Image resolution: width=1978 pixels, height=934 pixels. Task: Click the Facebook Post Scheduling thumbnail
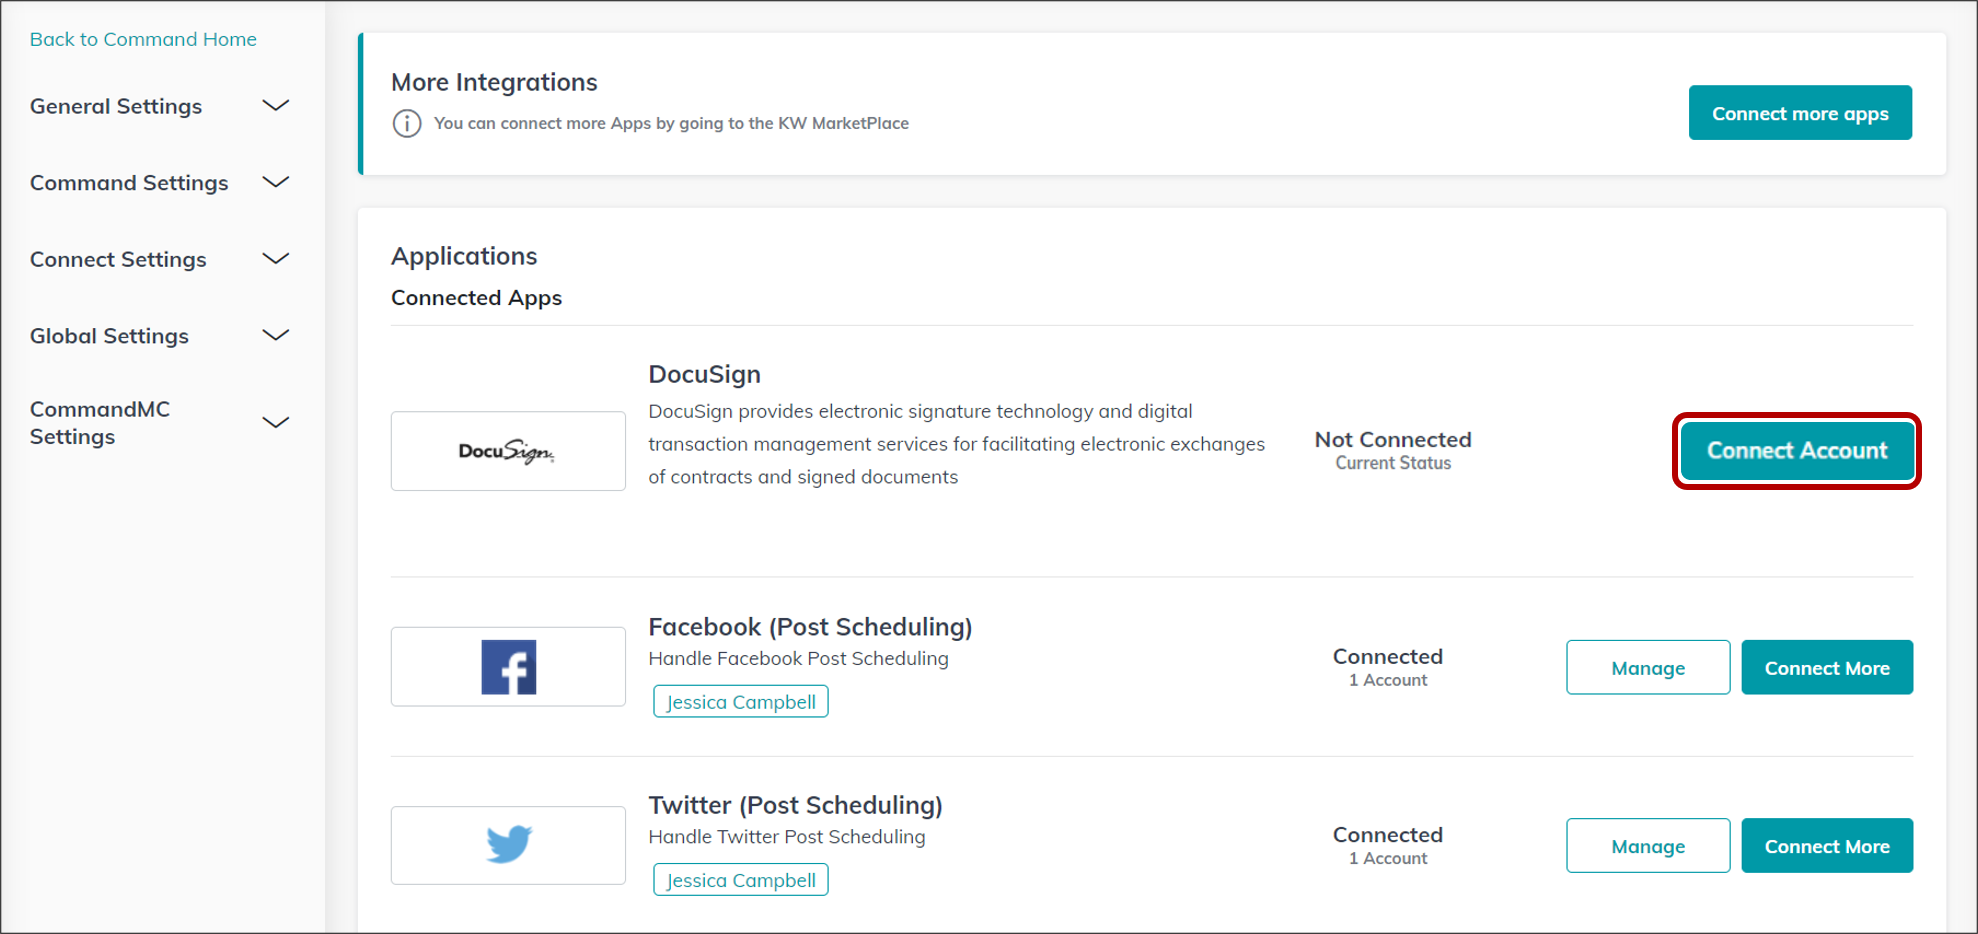click(508, 666)
